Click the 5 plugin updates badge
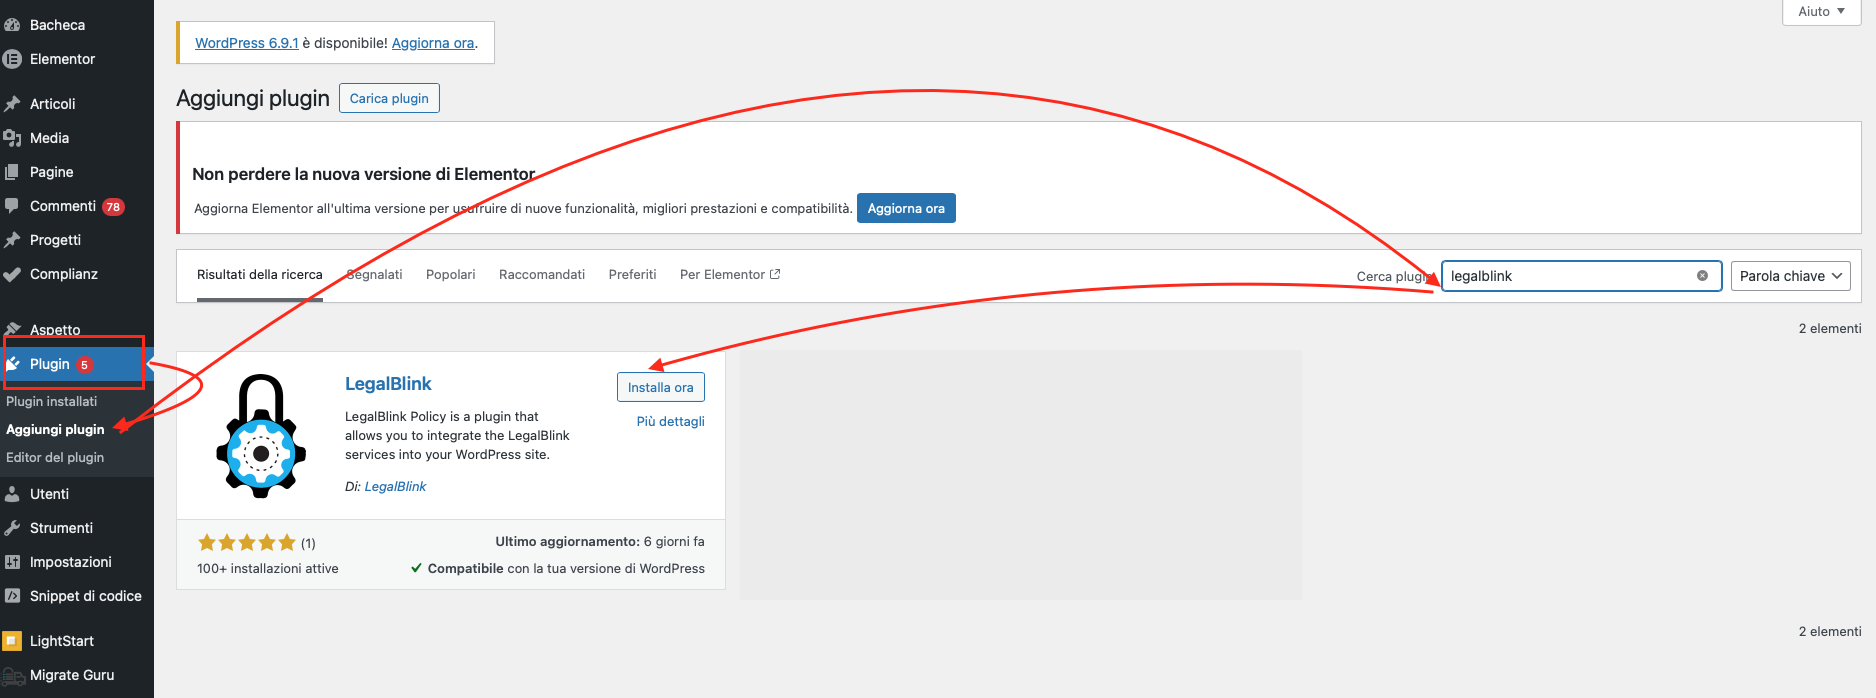 point(85,365)
